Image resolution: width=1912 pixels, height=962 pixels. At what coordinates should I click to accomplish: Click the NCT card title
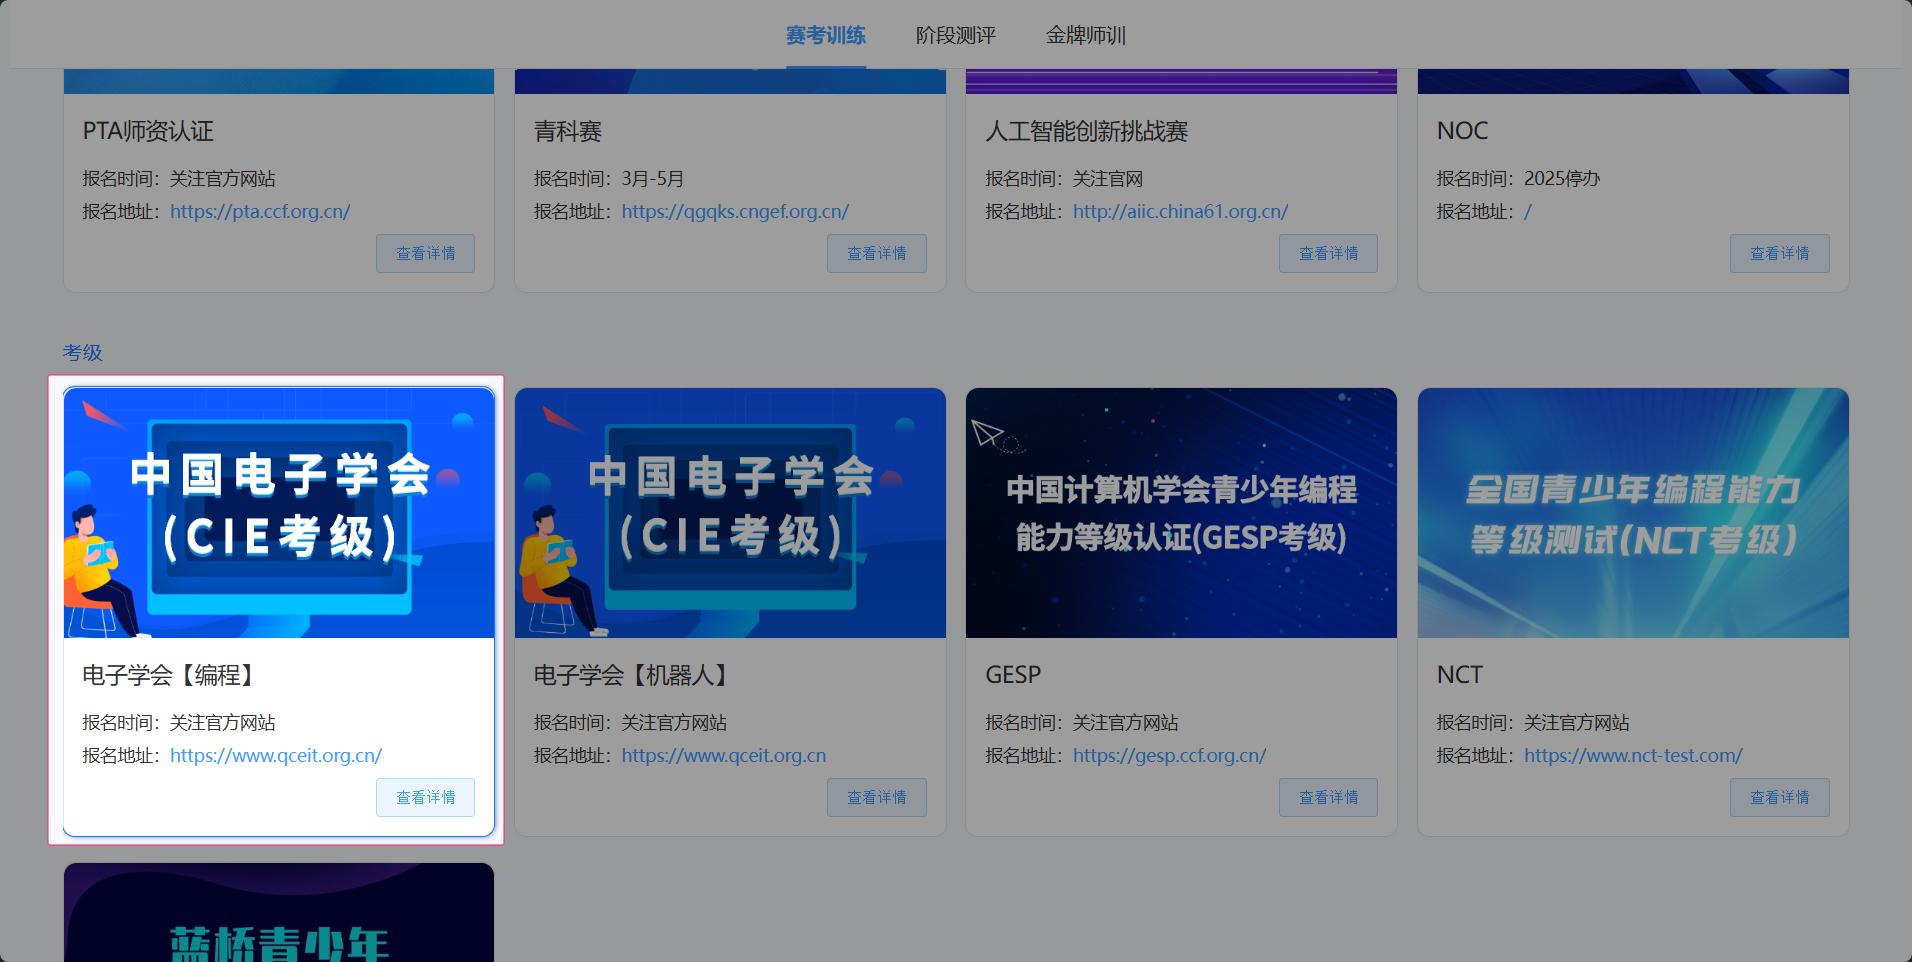pos(1460,675)
